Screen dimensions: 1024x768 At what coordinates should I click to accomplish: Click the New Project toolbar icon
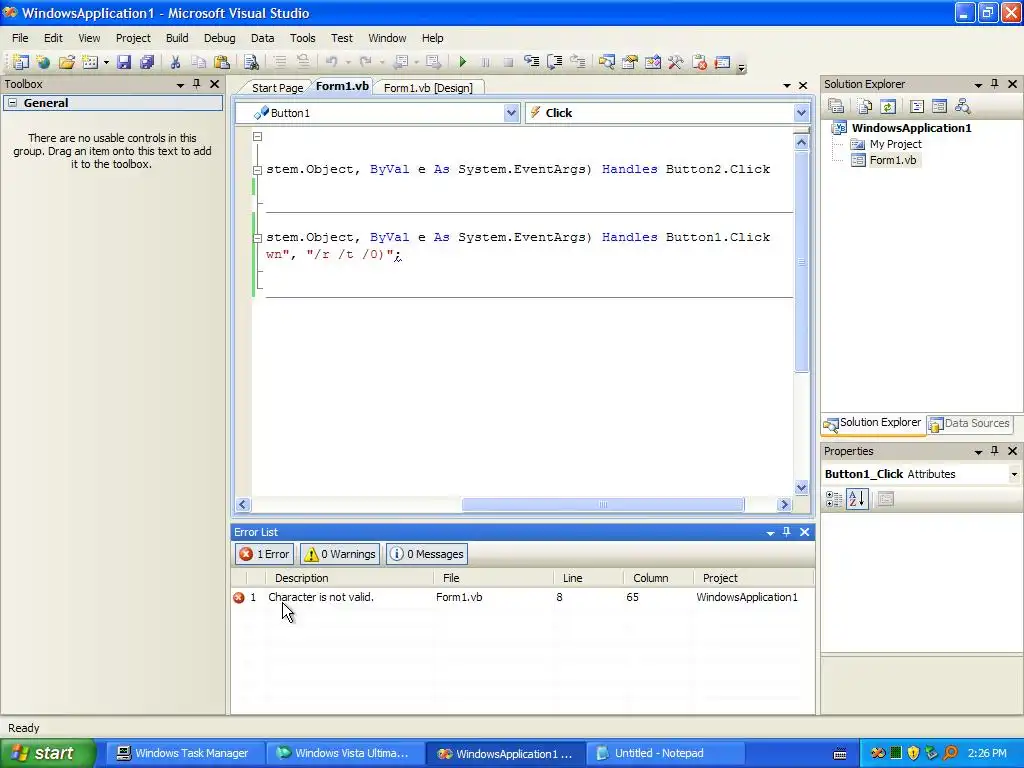(20, 62)
